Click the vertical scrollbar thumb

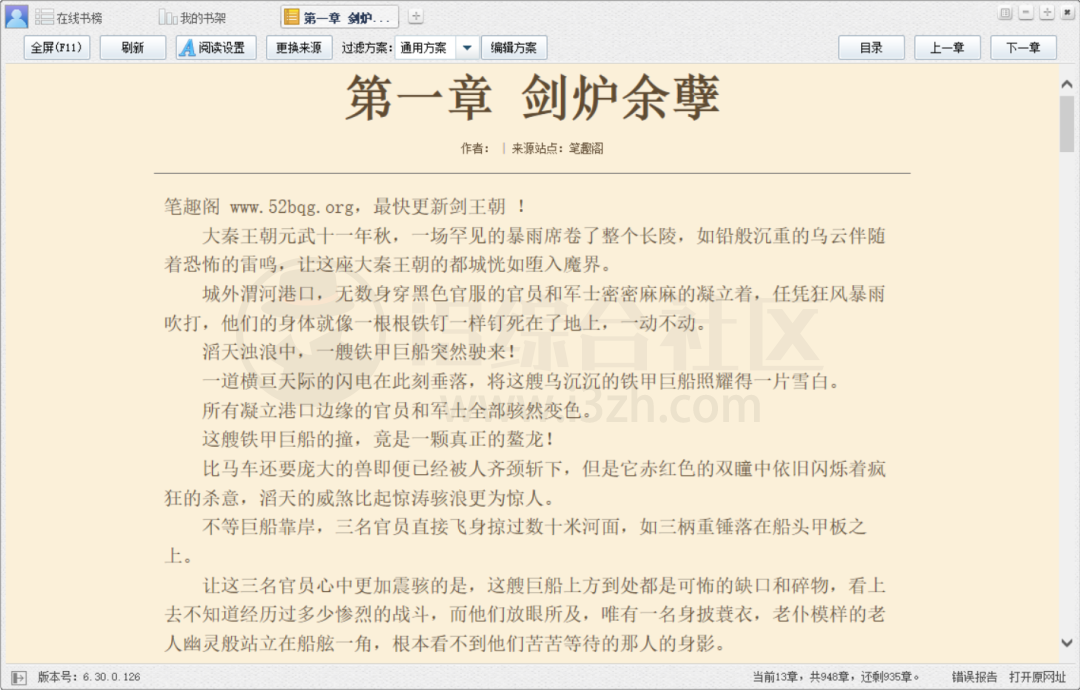(1067, 123)
